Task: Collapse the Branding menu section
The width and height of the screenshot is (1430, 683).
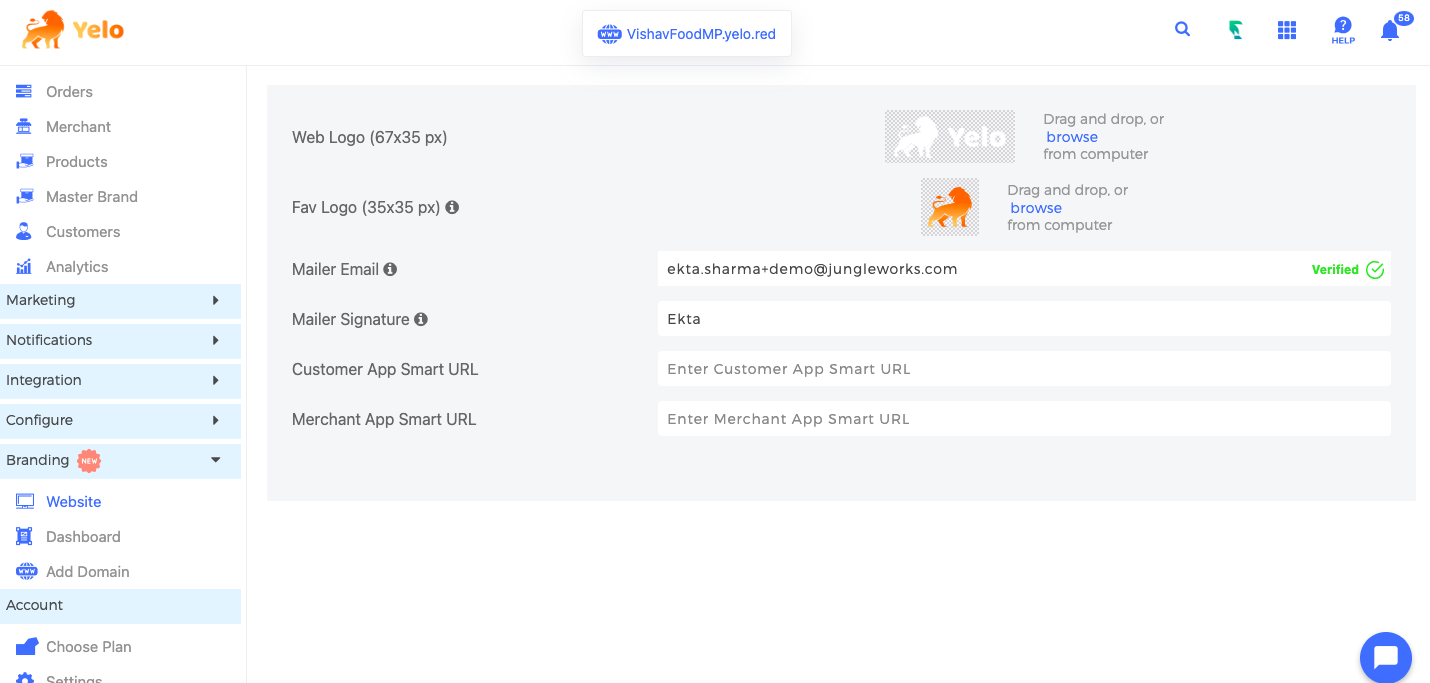Action: tap(120, 460)
